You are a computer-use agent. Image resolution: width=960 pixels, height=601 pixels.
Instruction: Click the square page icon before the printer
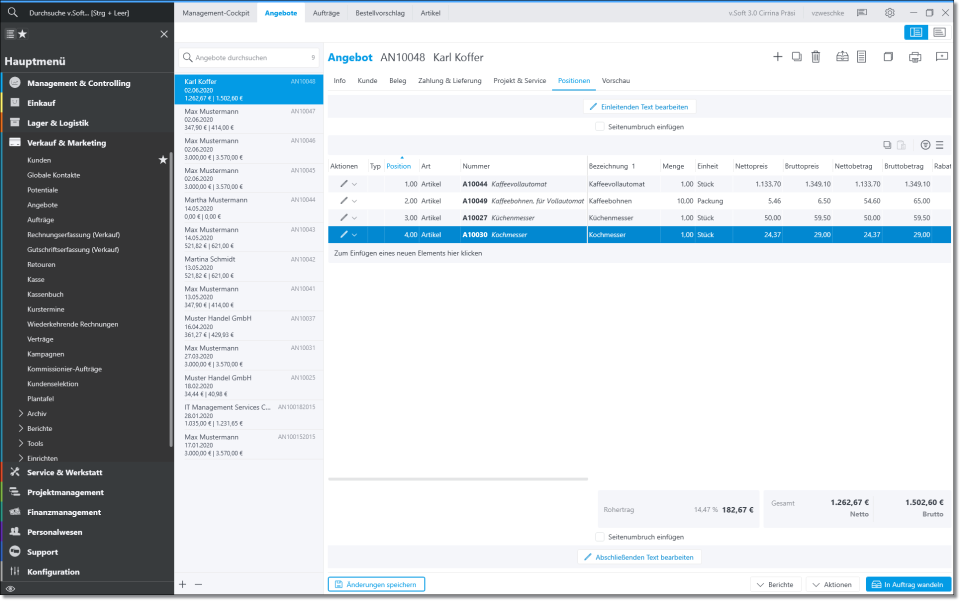coord(888,57)
